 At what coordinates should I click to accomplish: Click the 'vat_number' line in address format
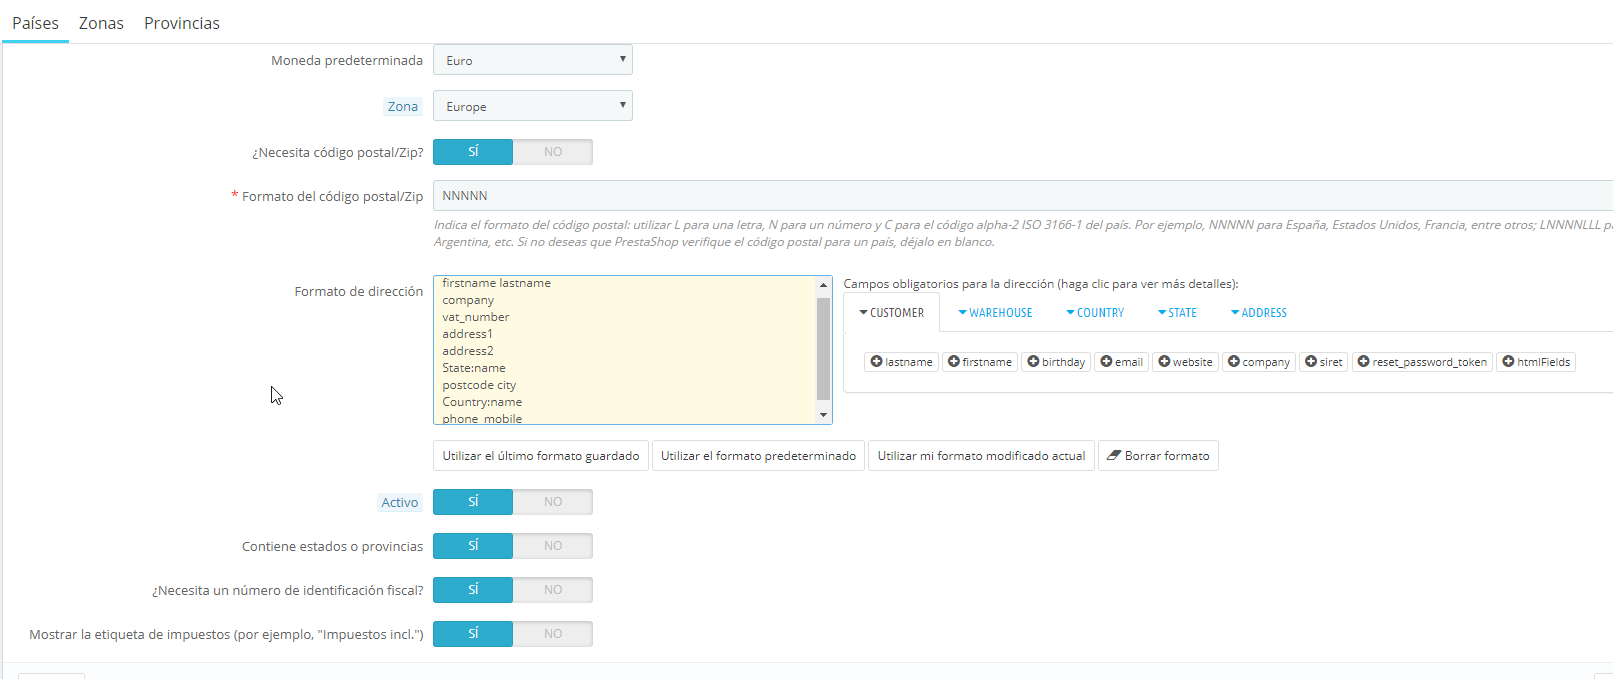(476, 317)
